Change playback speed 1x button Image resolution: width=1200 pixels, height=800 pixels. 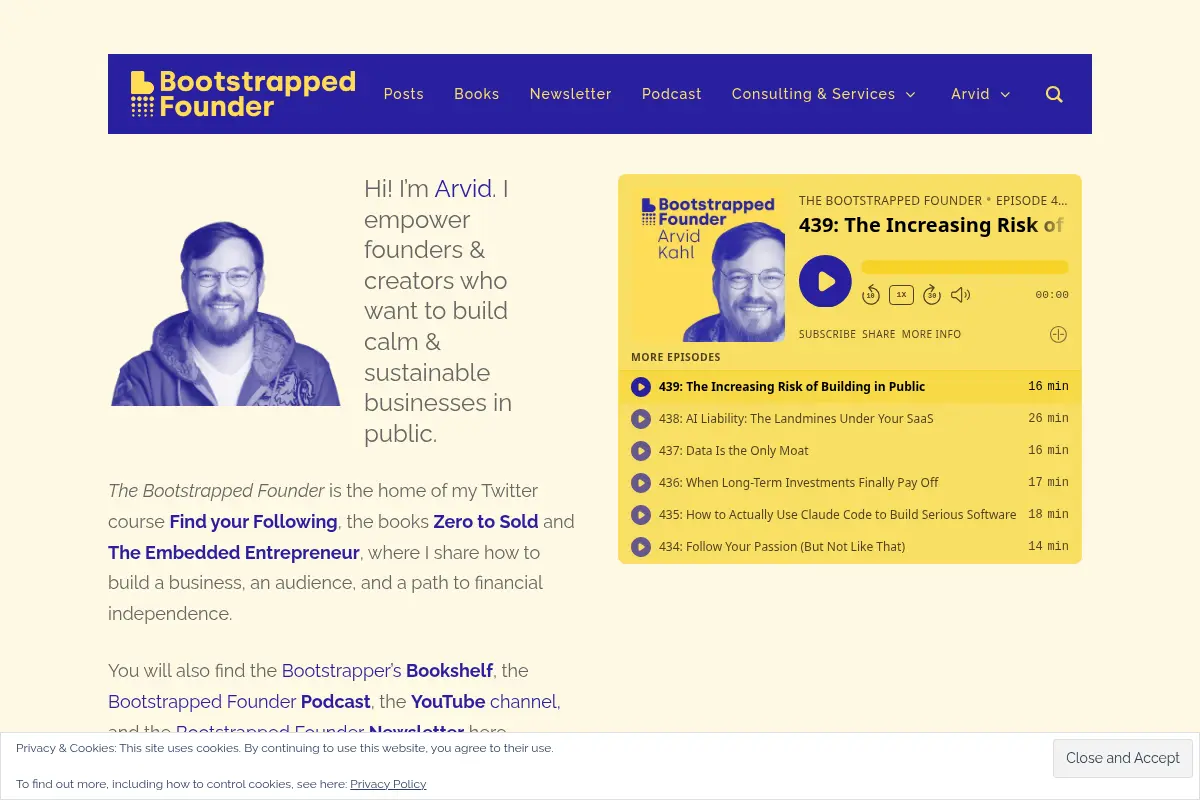pos(901,294)
